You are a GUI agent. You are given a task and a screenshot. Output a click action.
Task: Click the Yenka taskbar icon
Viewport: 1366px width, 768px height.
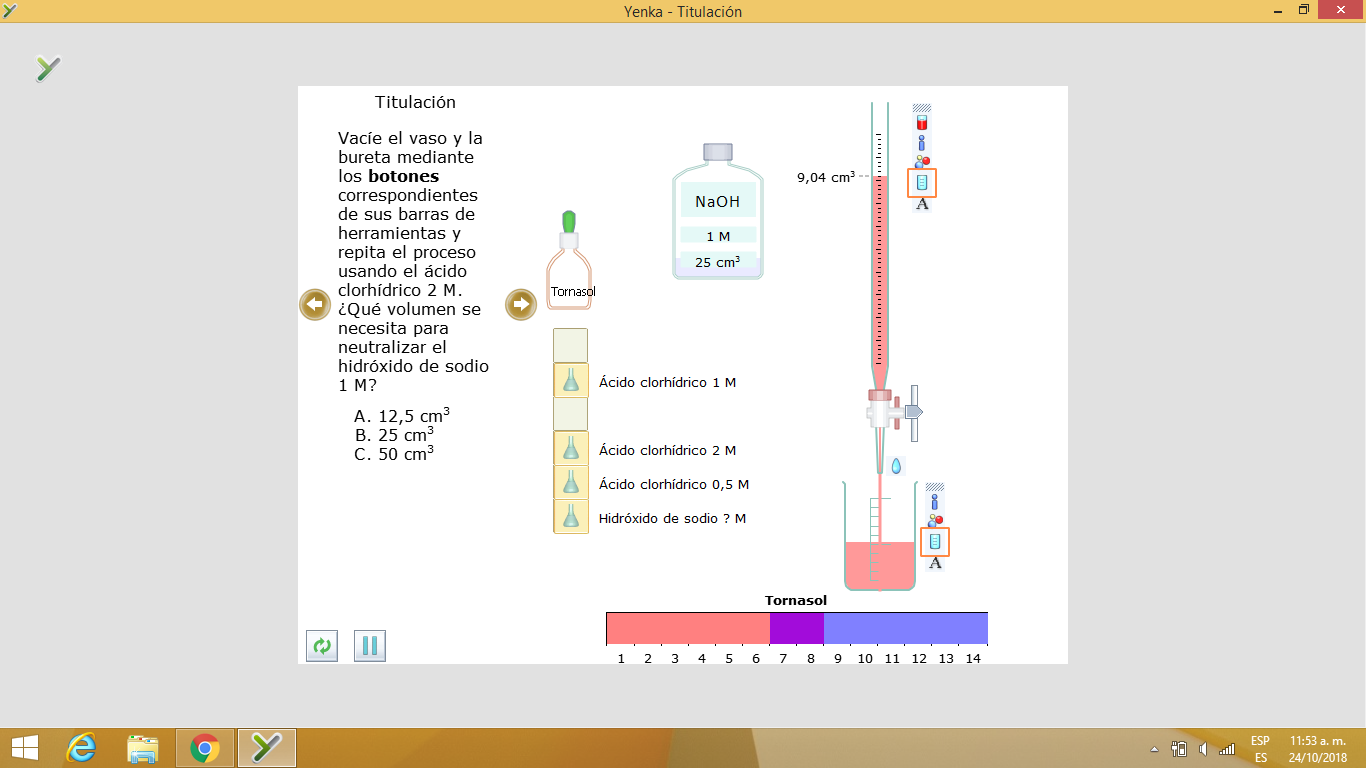264,747
